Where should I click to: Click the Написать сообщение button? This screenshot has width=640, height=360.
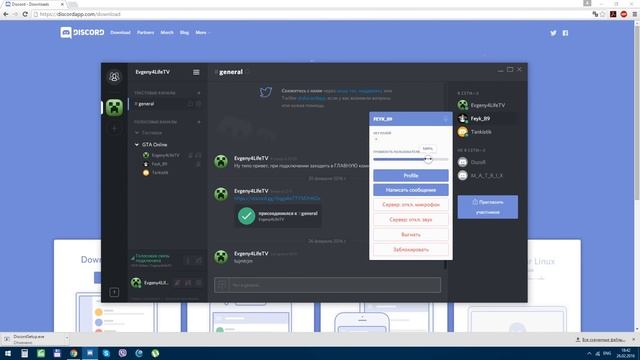point(411,190)
